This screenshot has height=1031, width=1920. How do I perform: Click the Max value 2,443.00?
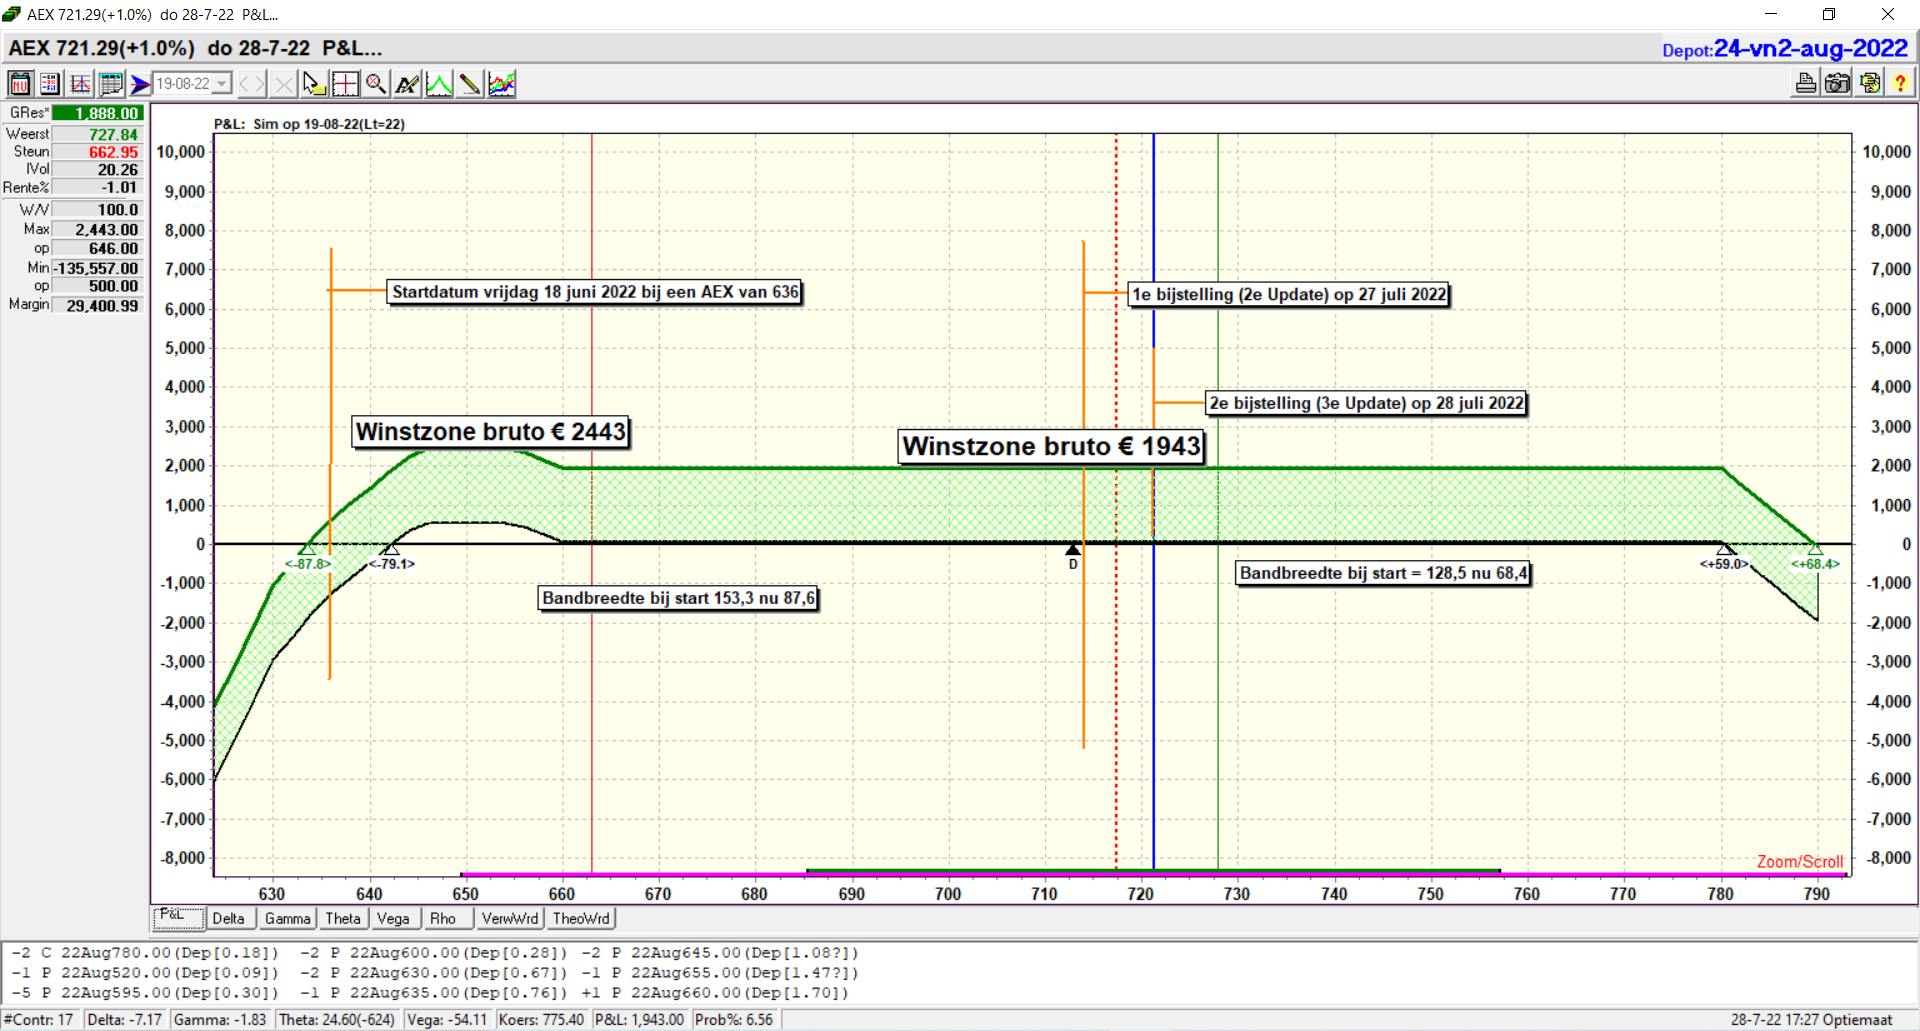pyautogui.click(x=98, y=230)
